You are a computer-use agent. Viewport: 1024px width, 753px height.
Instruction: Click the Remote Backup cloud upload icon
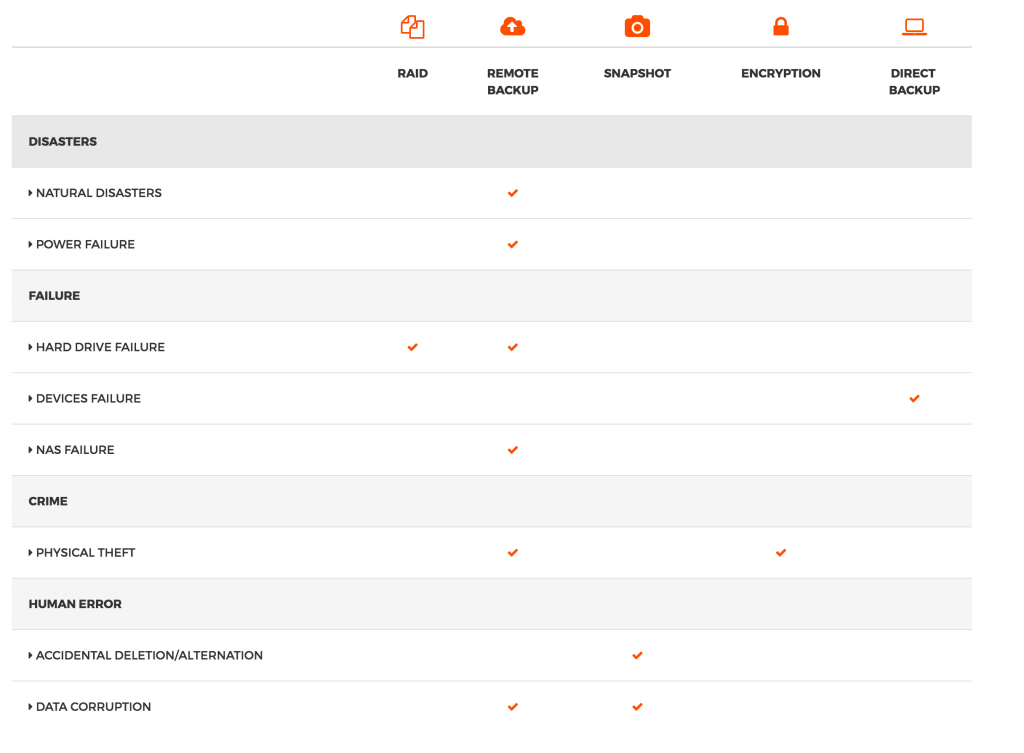[x=512, y=27]
